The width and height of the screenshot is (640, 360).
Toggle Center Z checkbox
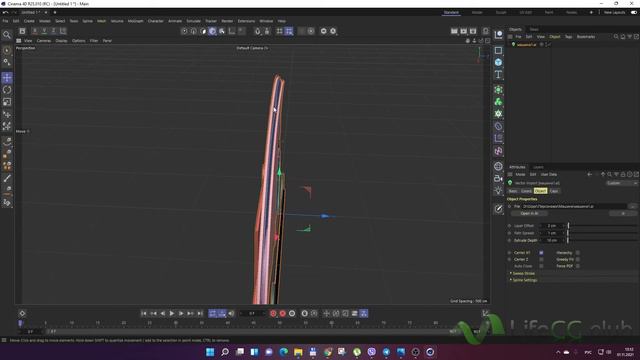[x=541, y=260]
